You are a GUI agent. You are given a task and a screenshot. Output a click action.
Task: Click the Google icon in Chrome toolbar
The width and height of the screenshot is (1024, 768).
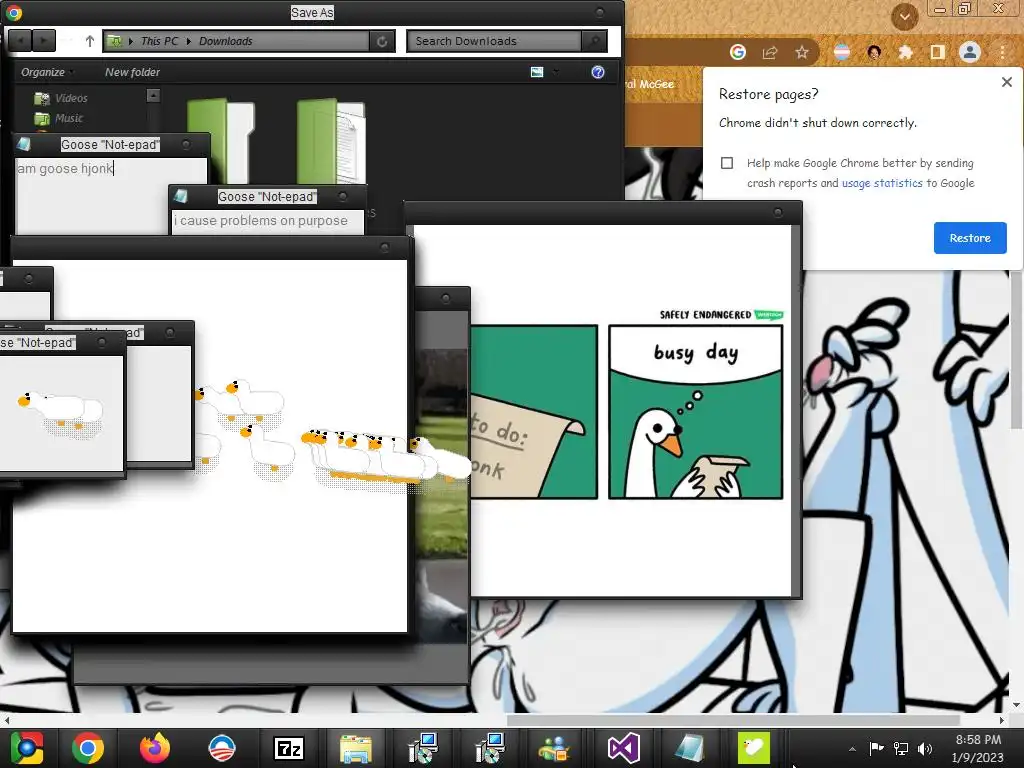[738, 52]
